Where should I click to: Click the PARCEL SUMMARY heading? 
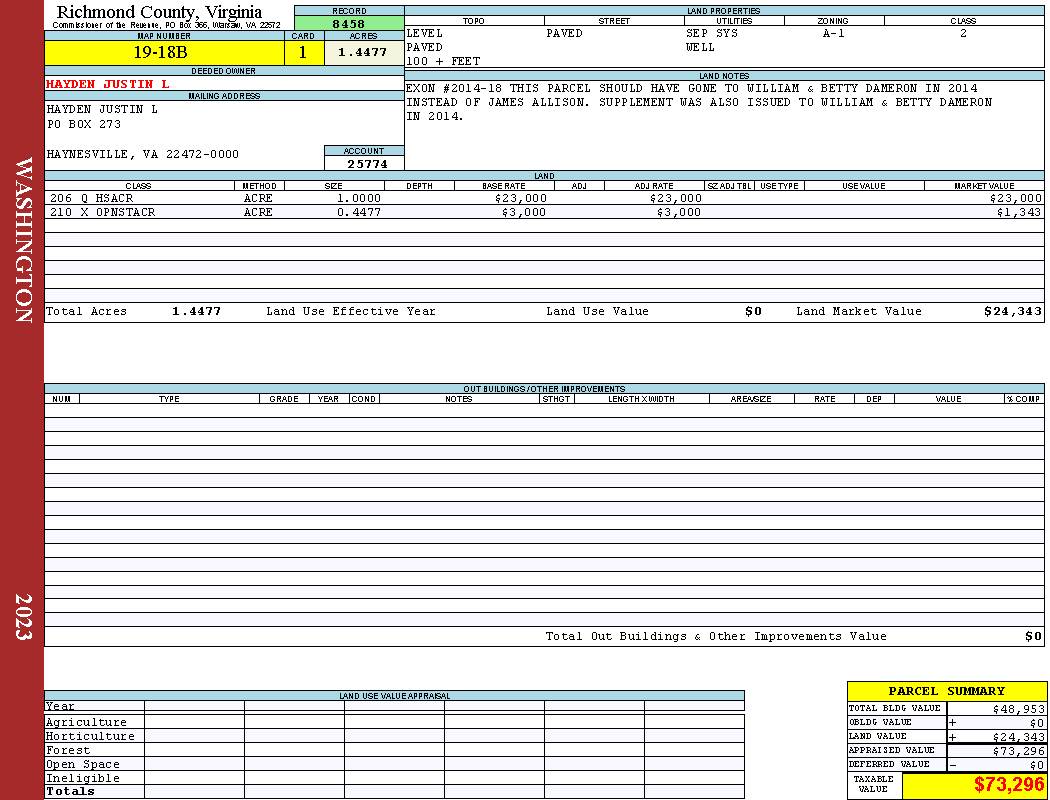946,691
